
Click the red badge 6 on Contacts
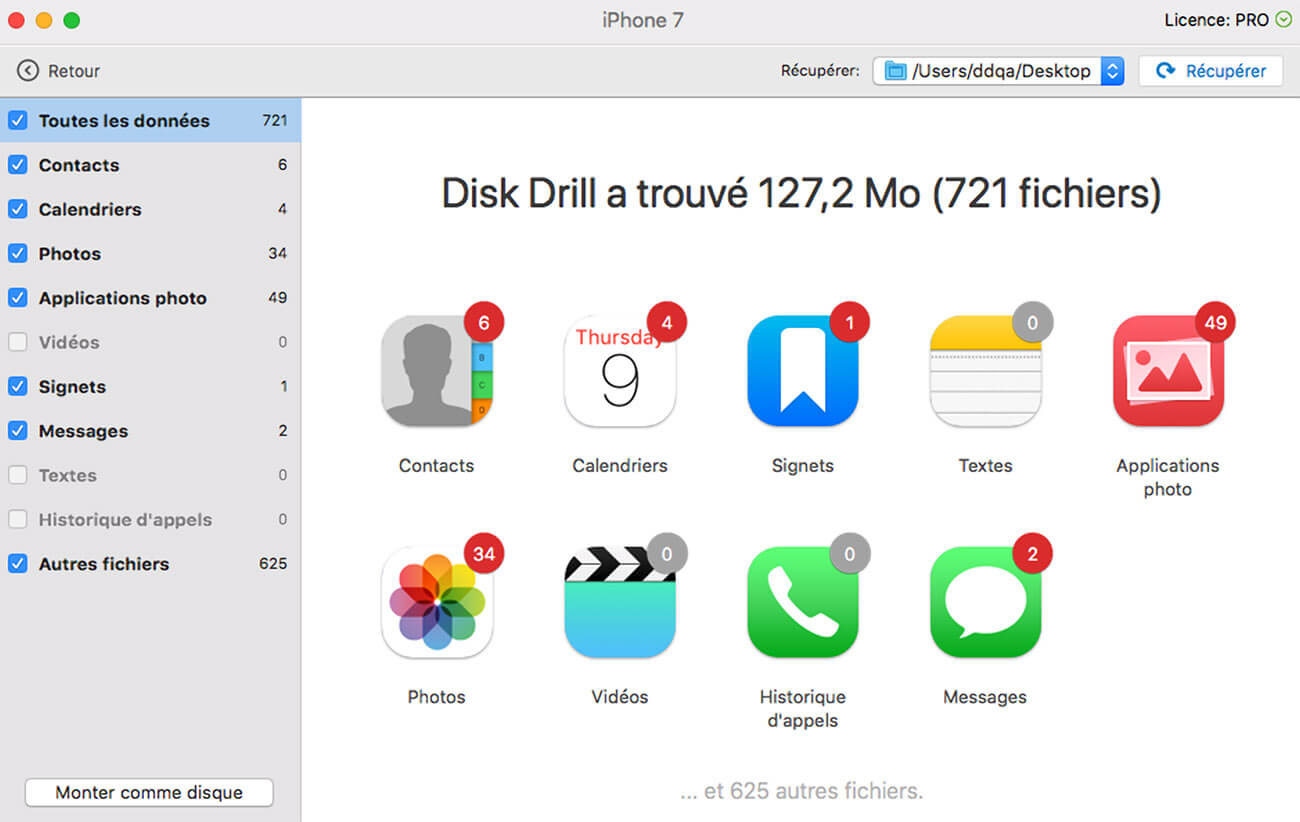[484, 322]
